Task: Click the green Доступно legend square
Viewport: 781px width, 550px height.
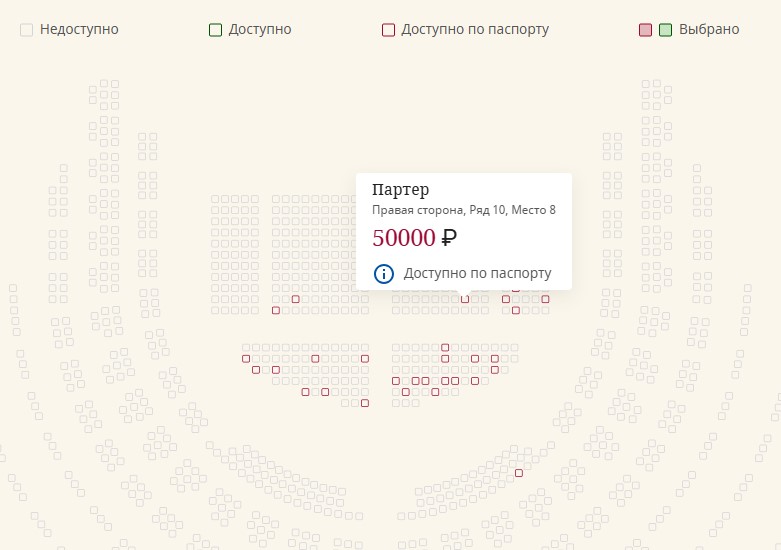Action: pyautogui.click(x=215, y=30)
